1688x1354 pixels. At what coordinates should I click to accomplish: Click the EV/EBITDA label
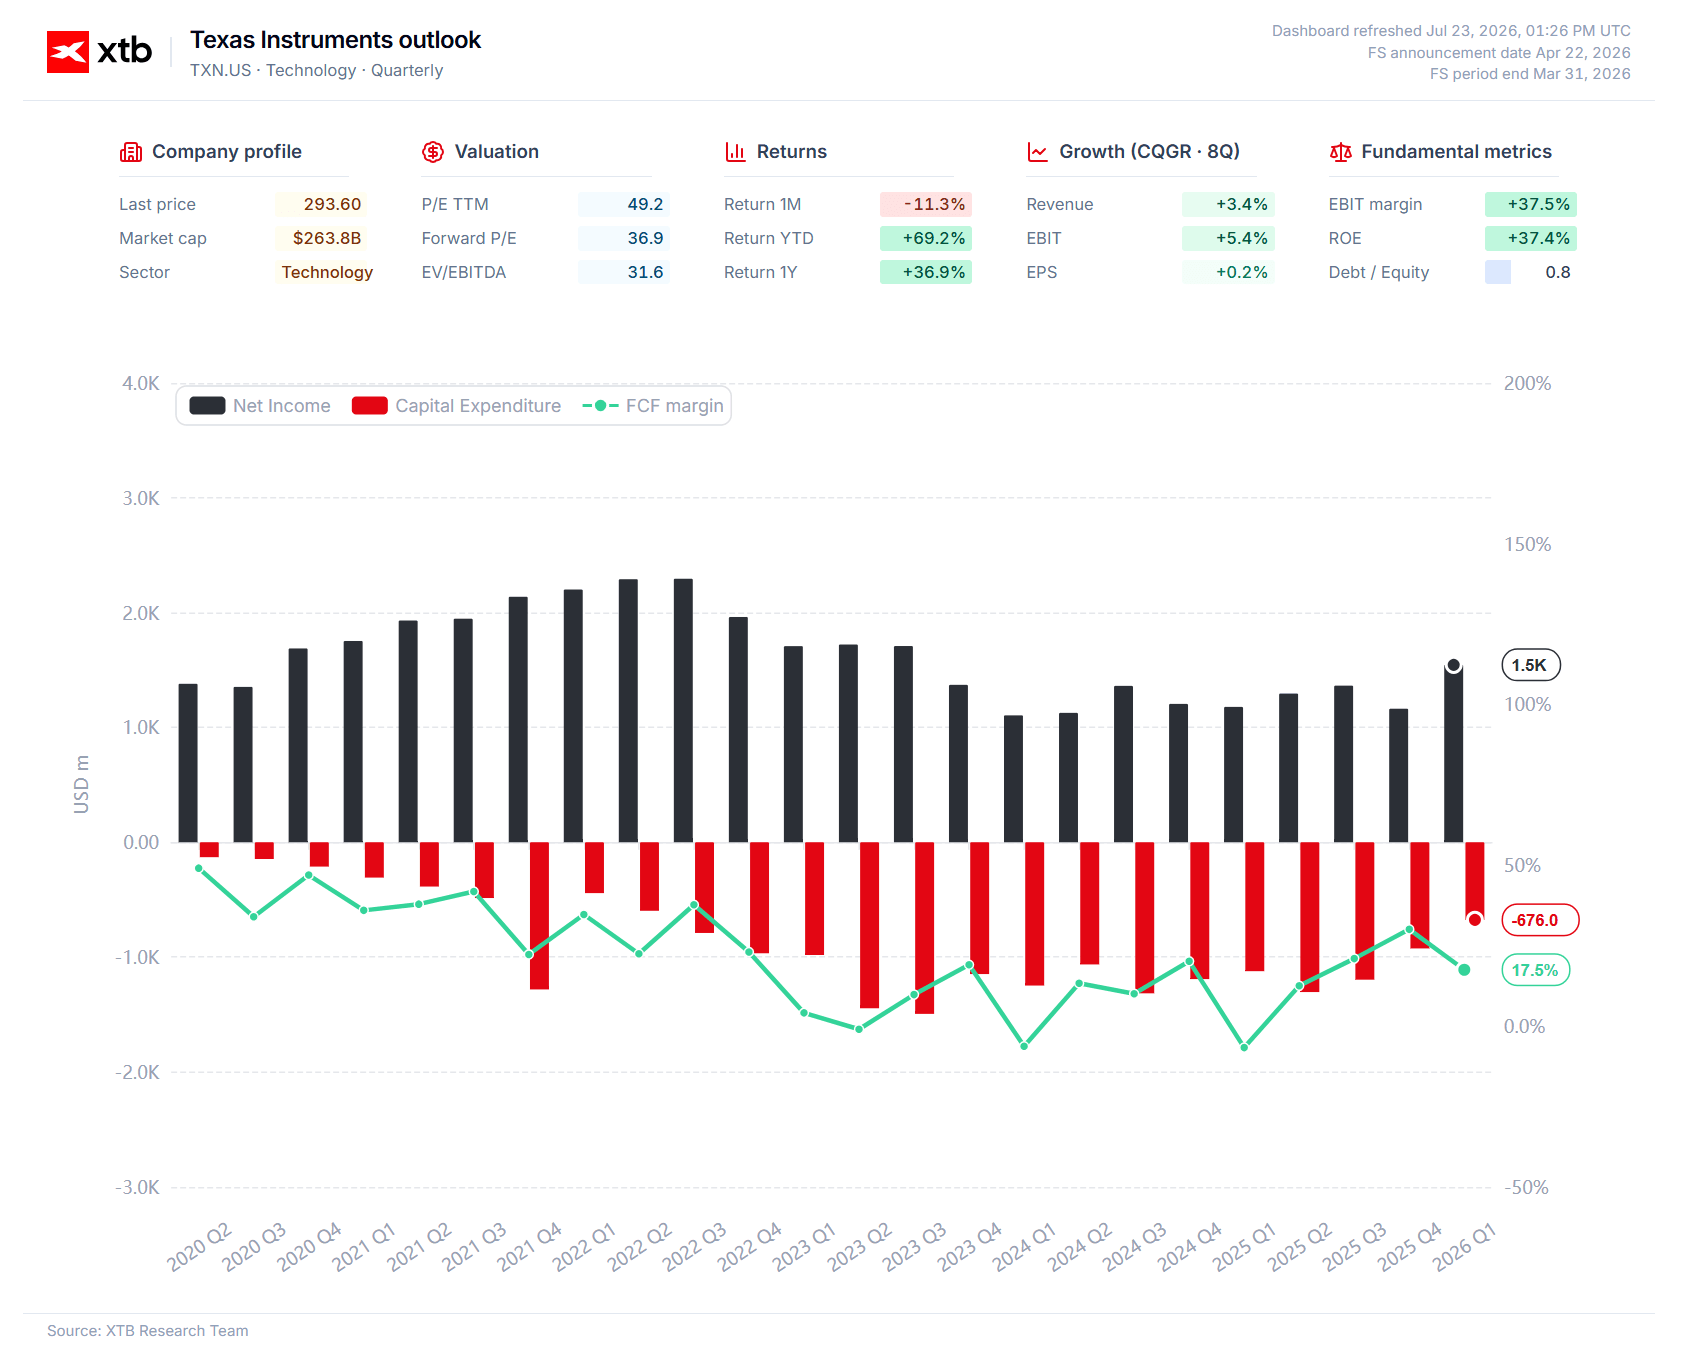464,272
